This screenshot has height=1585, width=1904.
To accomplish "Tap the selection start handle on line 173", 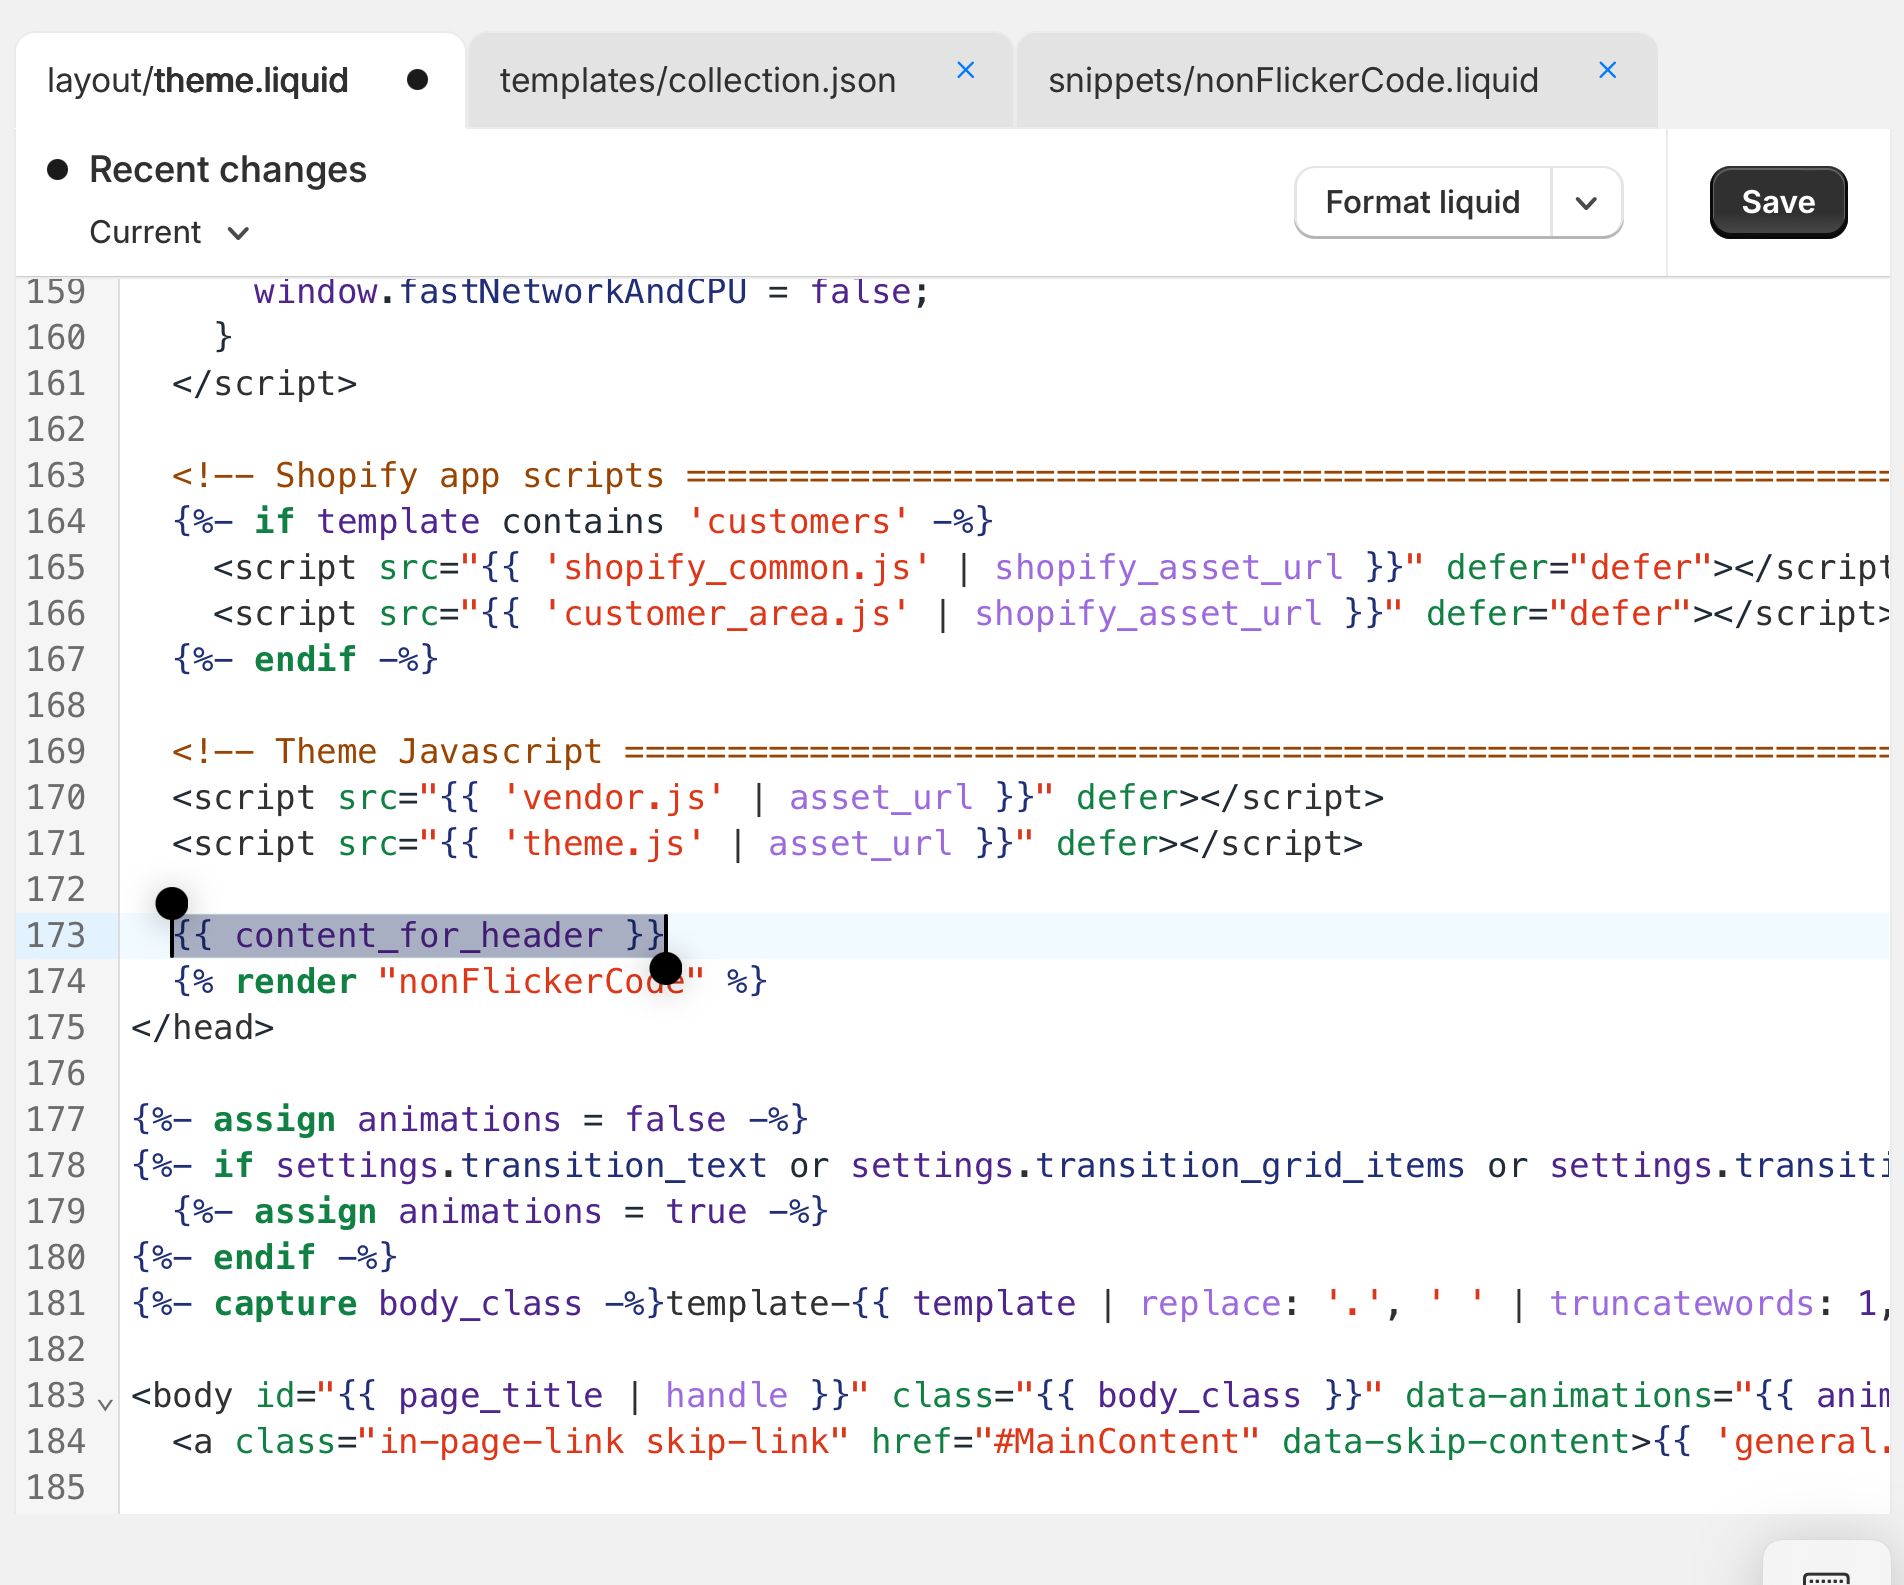I will click(x=172, y=903).
